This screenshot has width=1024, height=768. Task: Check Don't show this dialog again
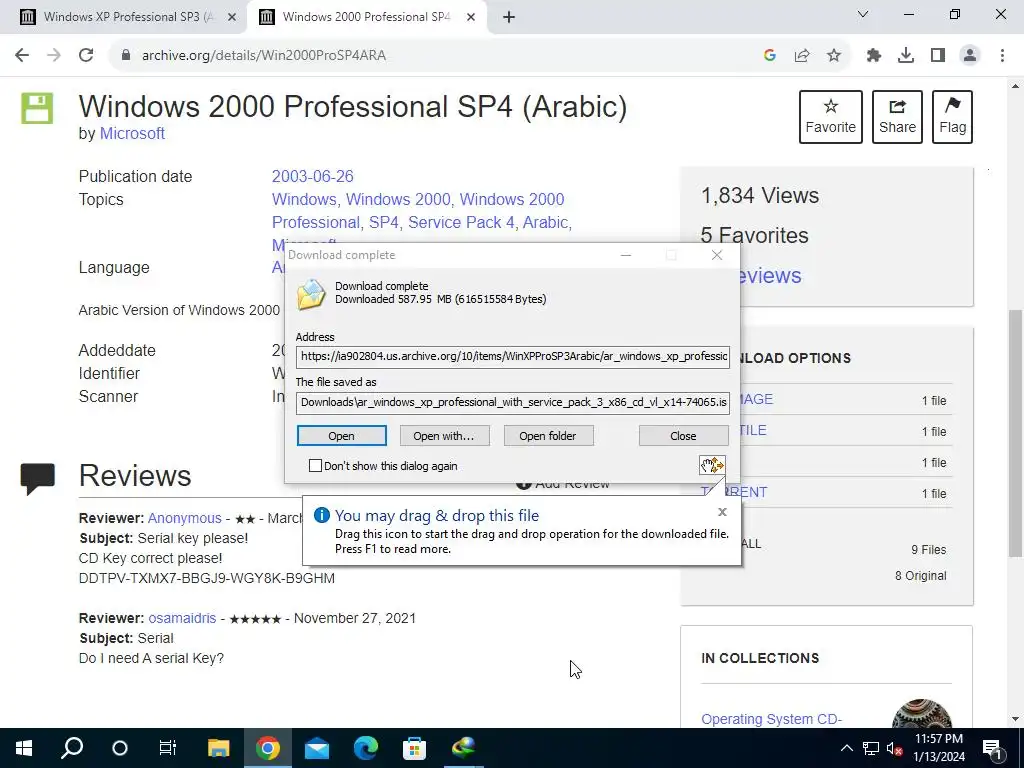[x=315, y=466]
